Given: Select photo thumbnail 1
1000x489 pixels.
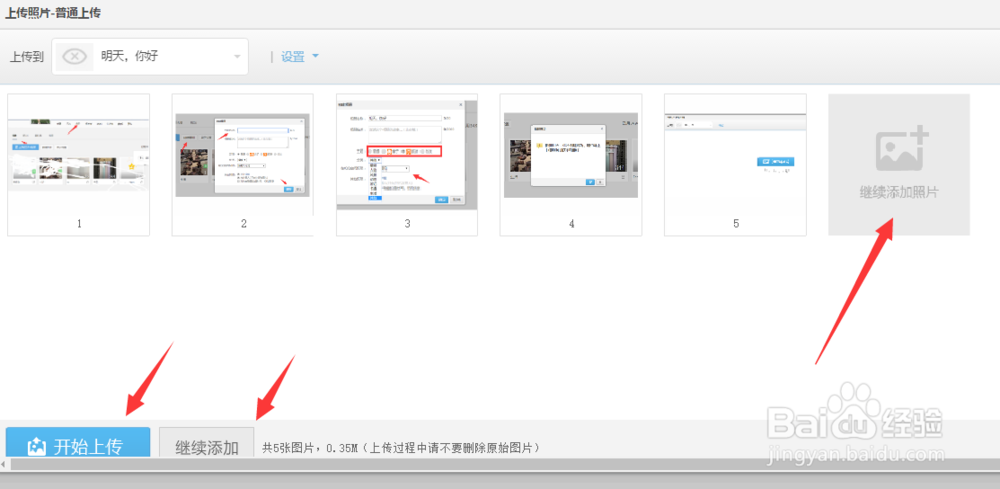Looking at the screenshot, I should point(78,165).
